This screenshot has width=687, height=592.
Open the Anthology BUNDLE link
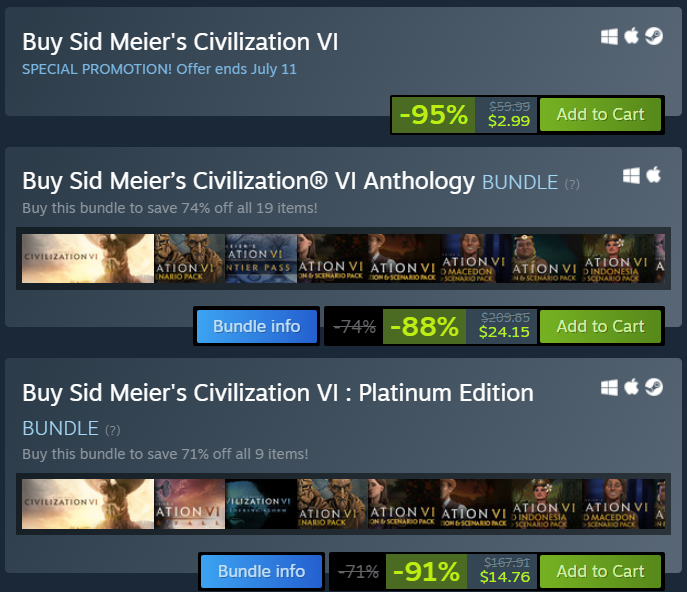[519, 182]
